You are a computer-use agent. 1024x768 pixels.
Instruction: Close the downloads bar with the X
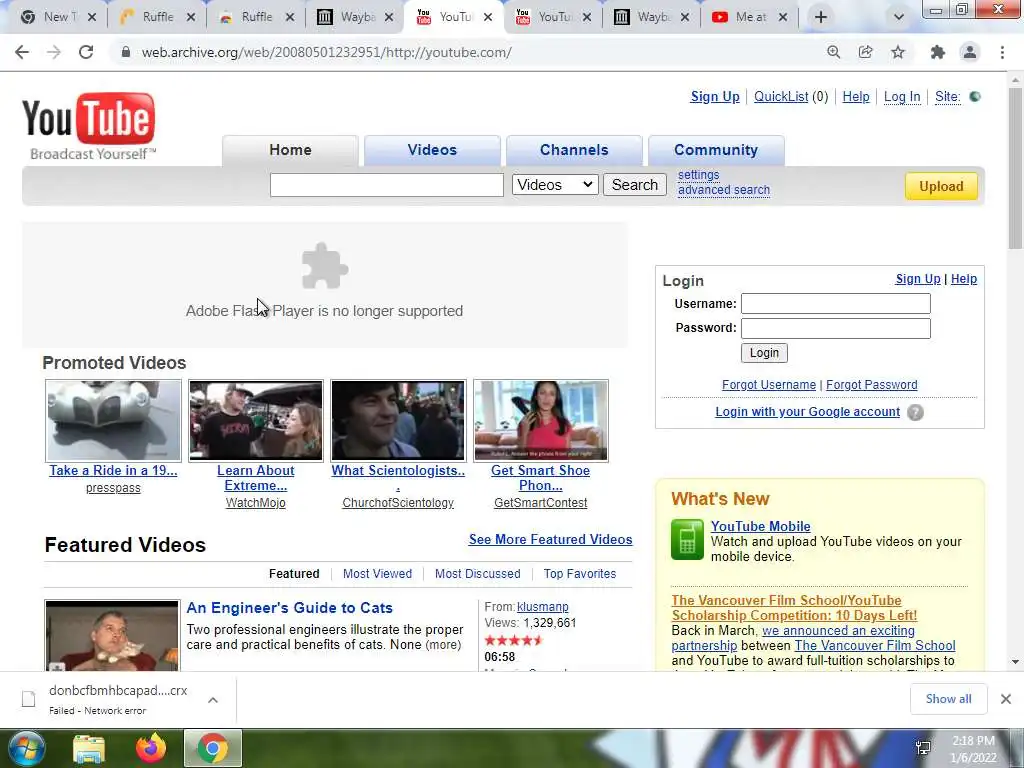(x=1006, y=699)
